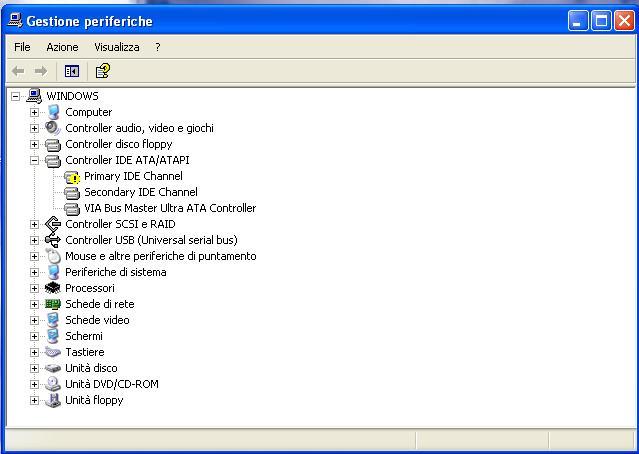This screenshot has width=639, height=454.
Task: Expand the Unità DVD/CD-ROM node
Action: coord(34,384)
